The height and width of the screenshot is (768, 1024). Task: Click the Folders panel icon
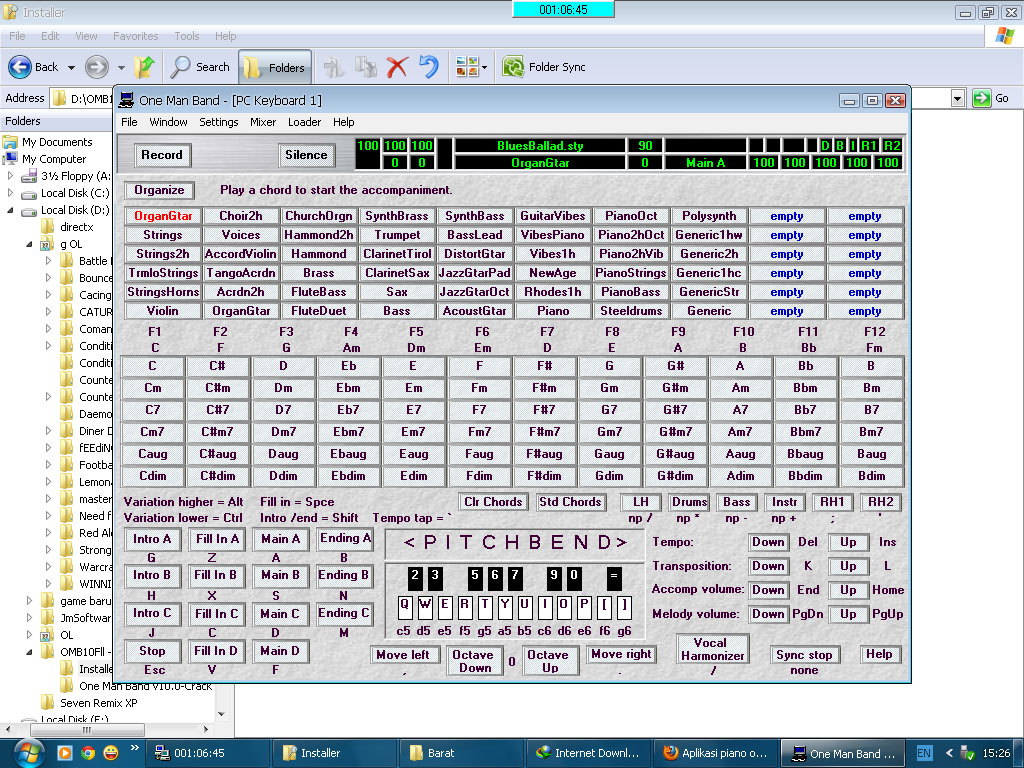coord(252,67)
